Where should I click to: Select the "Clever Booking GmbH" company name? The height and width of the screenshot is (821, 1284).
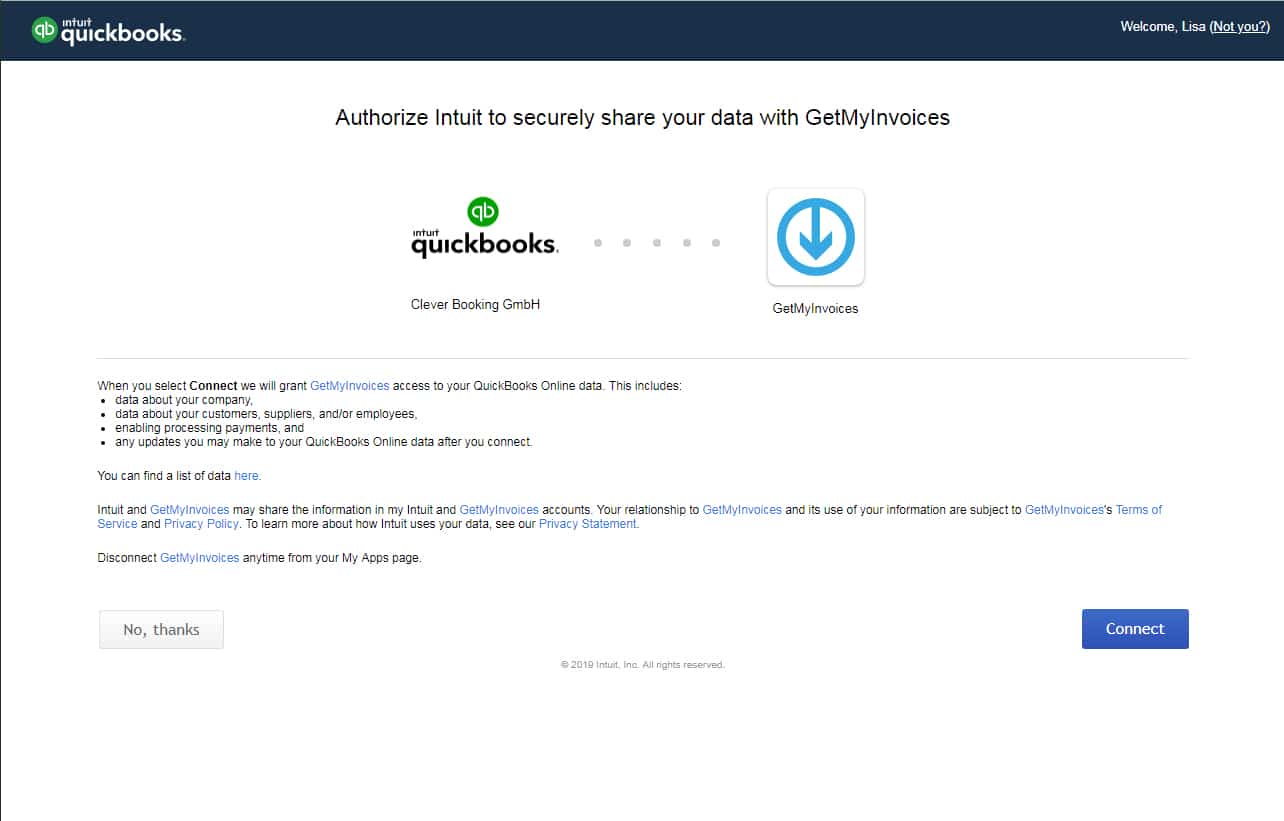click(x=475, y=305)
